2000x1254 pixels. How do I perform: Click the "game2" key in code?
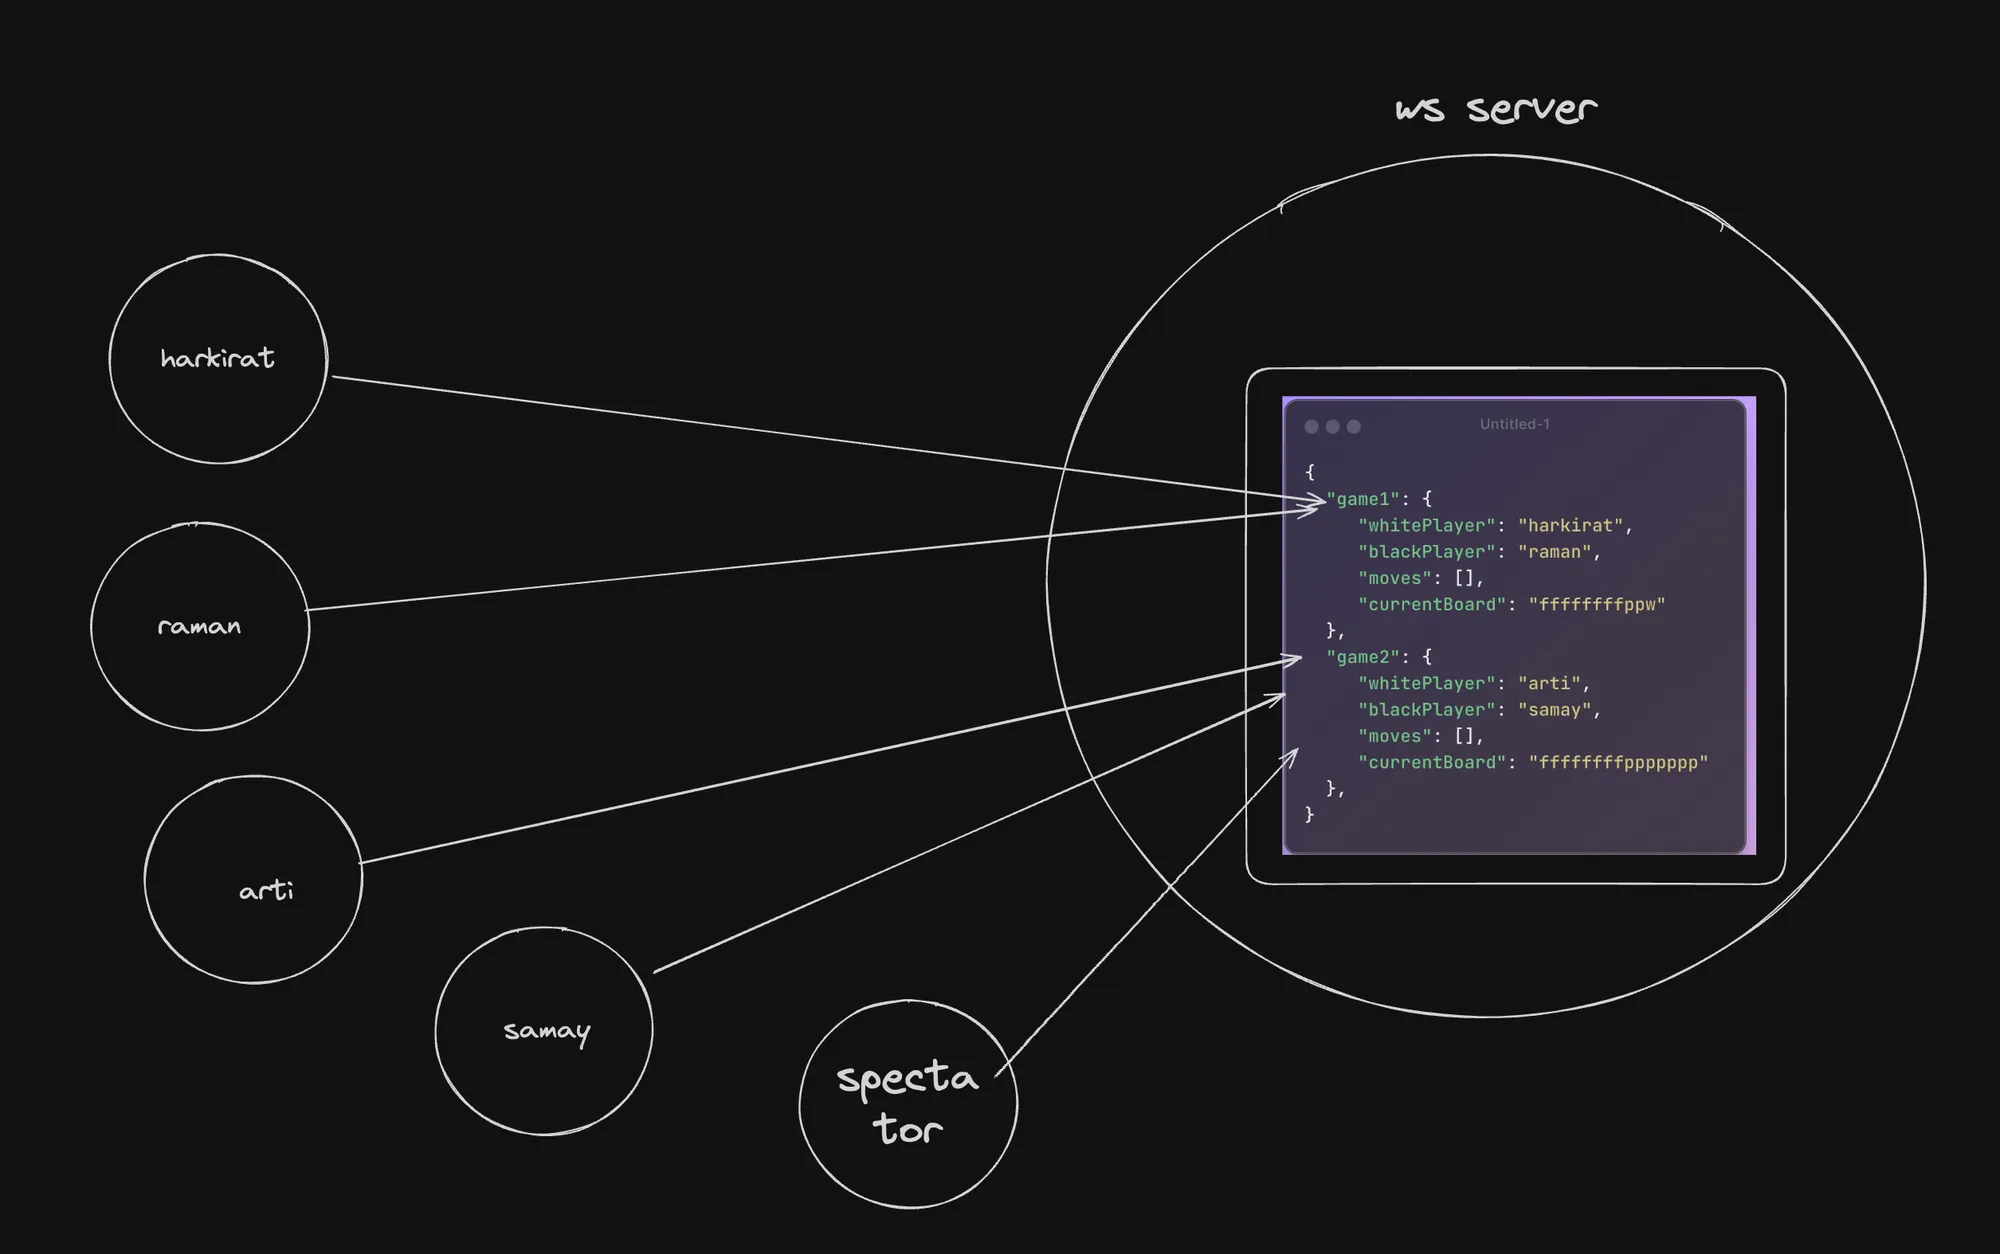click(1362, 657)
